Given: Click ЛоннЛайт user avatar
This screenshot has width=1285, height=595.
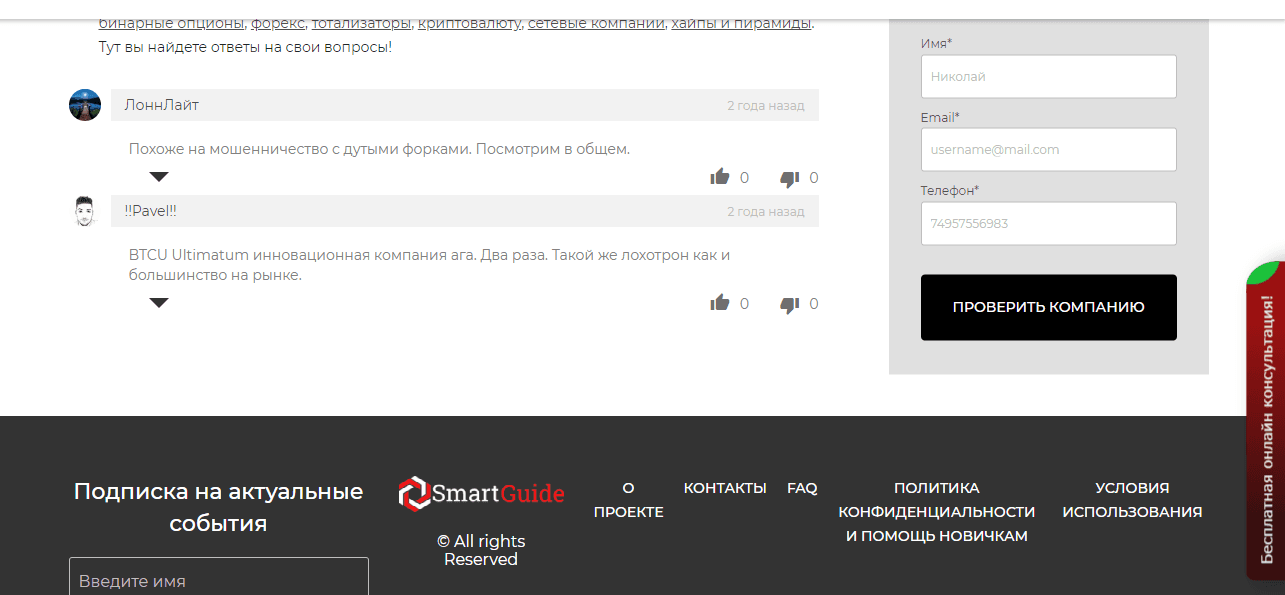Looking at the screenshot, I should click(85, 105).
